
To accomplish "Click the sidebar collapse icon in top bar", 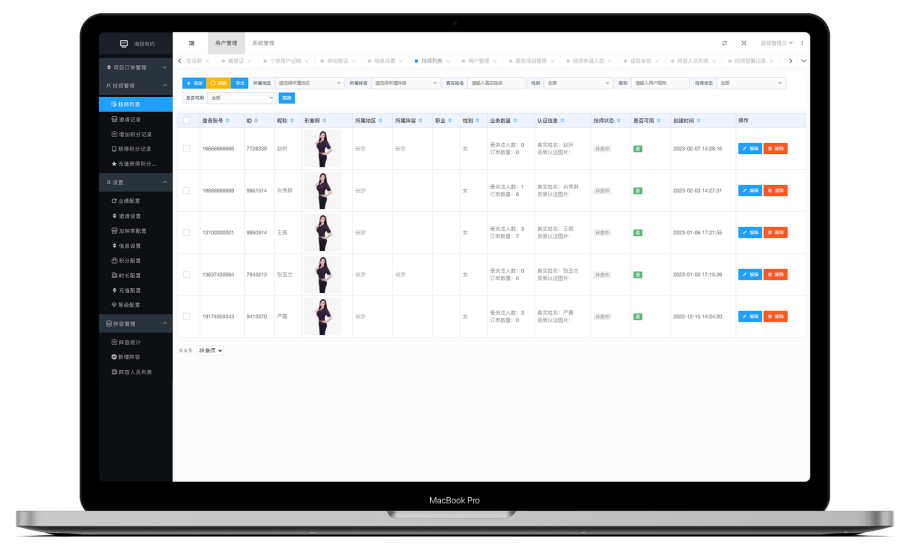I will [x=191, y=43].
